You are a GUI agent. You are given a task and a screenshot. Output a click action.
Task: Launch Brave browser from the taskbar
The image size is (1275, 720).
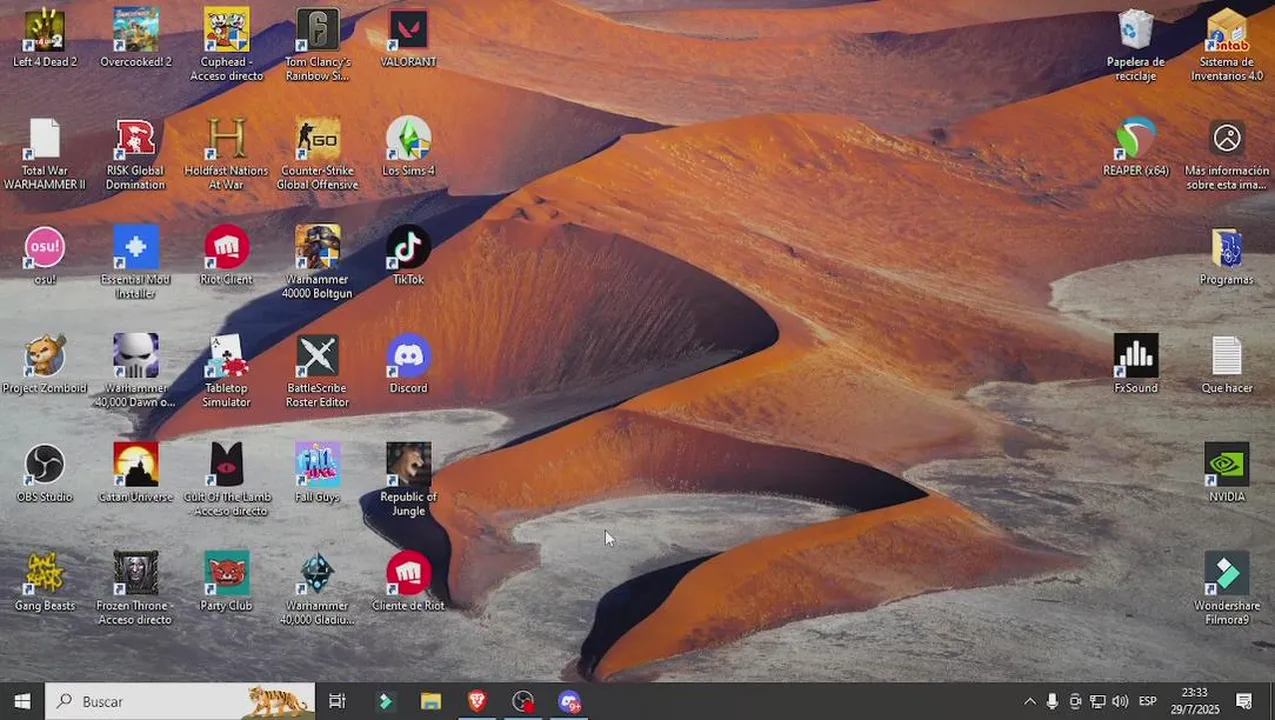[477, 701]
